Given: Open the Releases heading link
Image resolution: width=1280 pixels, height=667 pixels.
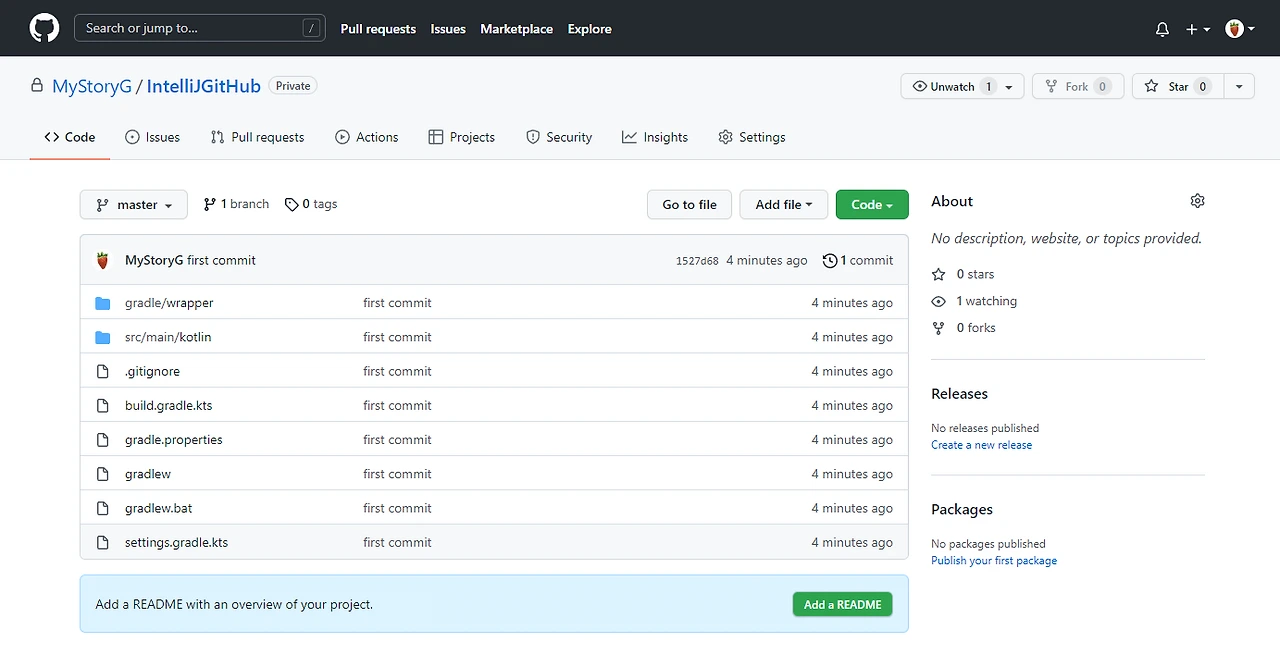Looking at the screenshot, I should (x=959, y=394).
